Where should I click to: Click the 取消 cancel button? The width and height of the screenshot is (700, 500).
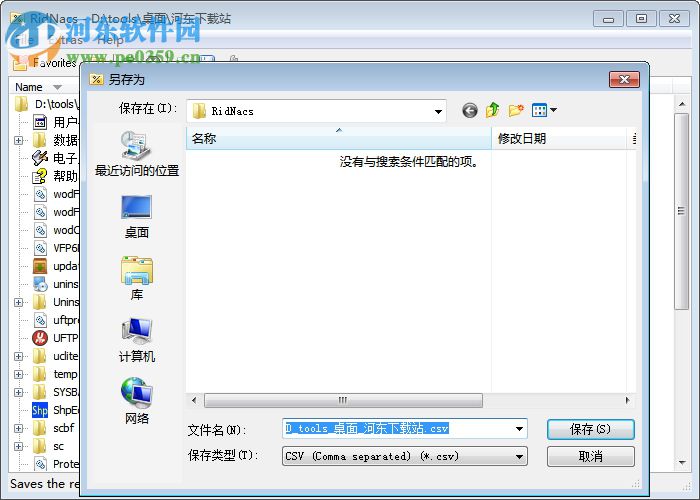(x=590, y=456)
